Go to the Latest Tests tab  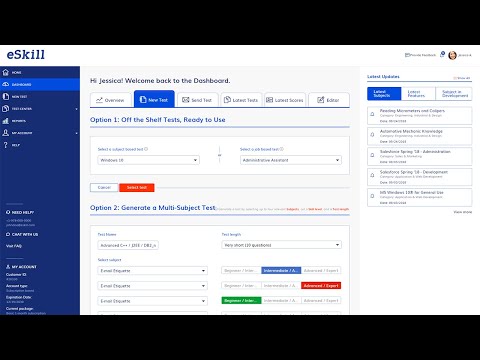coord(241,100)
